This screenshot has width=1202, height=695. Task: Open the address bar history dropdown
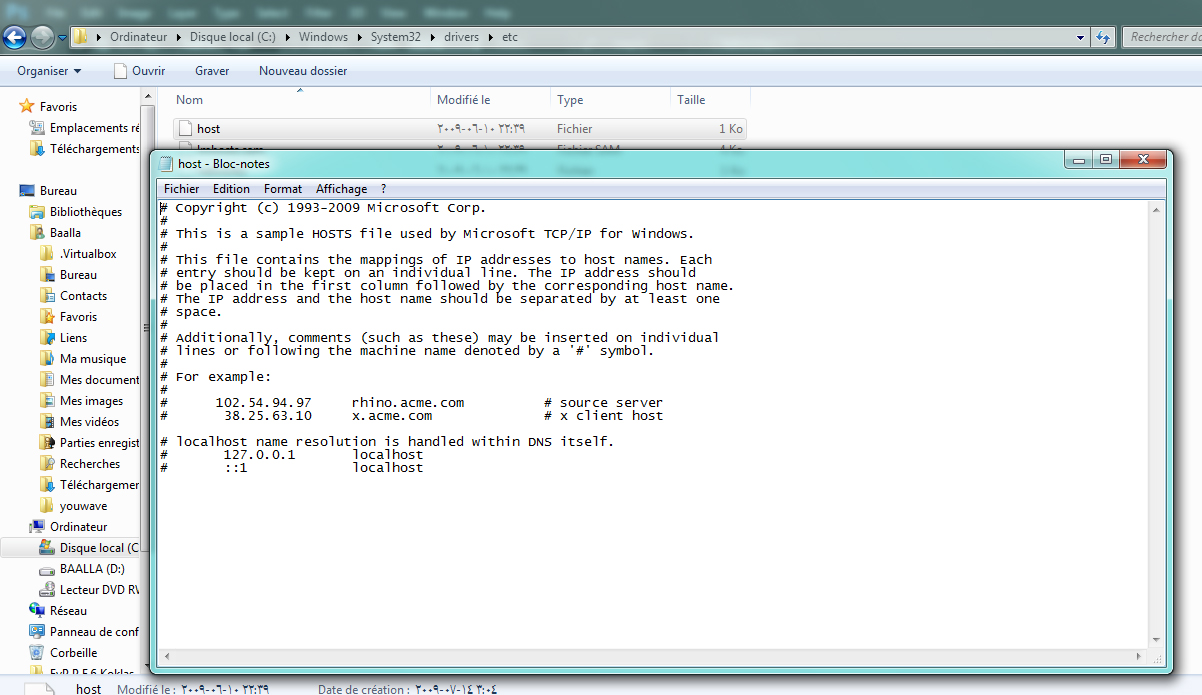(x=1081, y=37)
